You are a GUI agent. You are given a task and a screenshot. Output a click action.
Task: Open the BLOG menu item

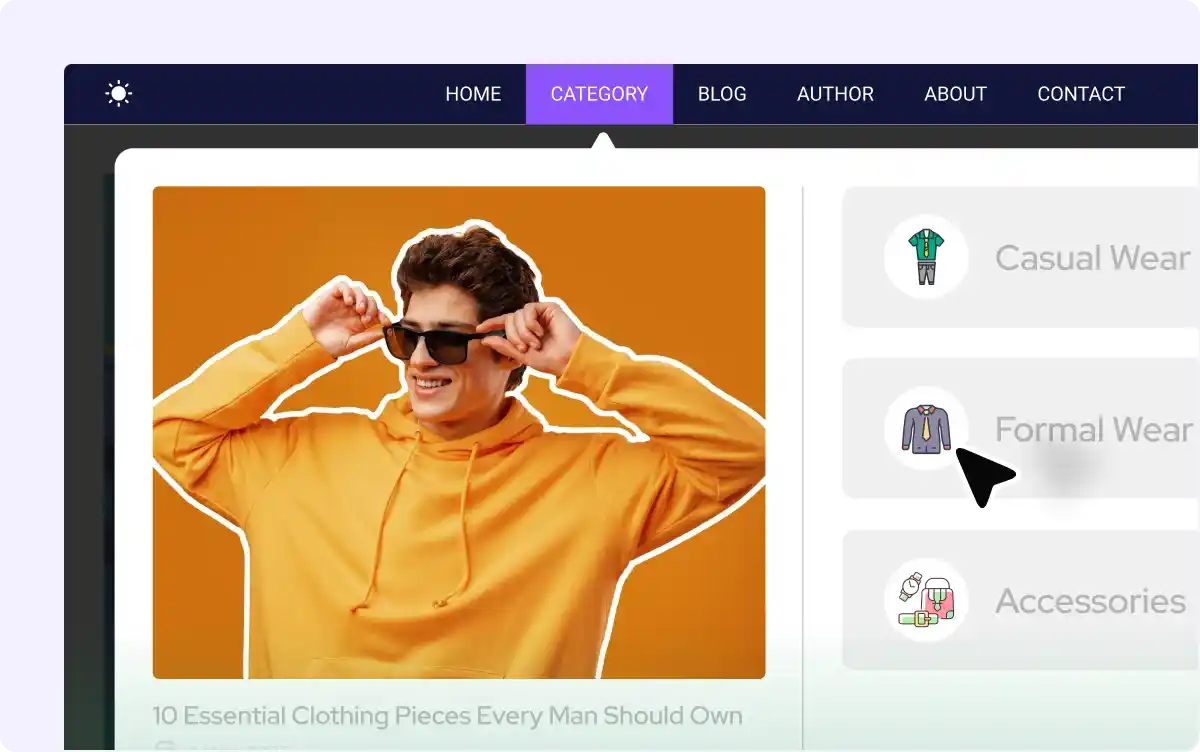coord(722,93)
